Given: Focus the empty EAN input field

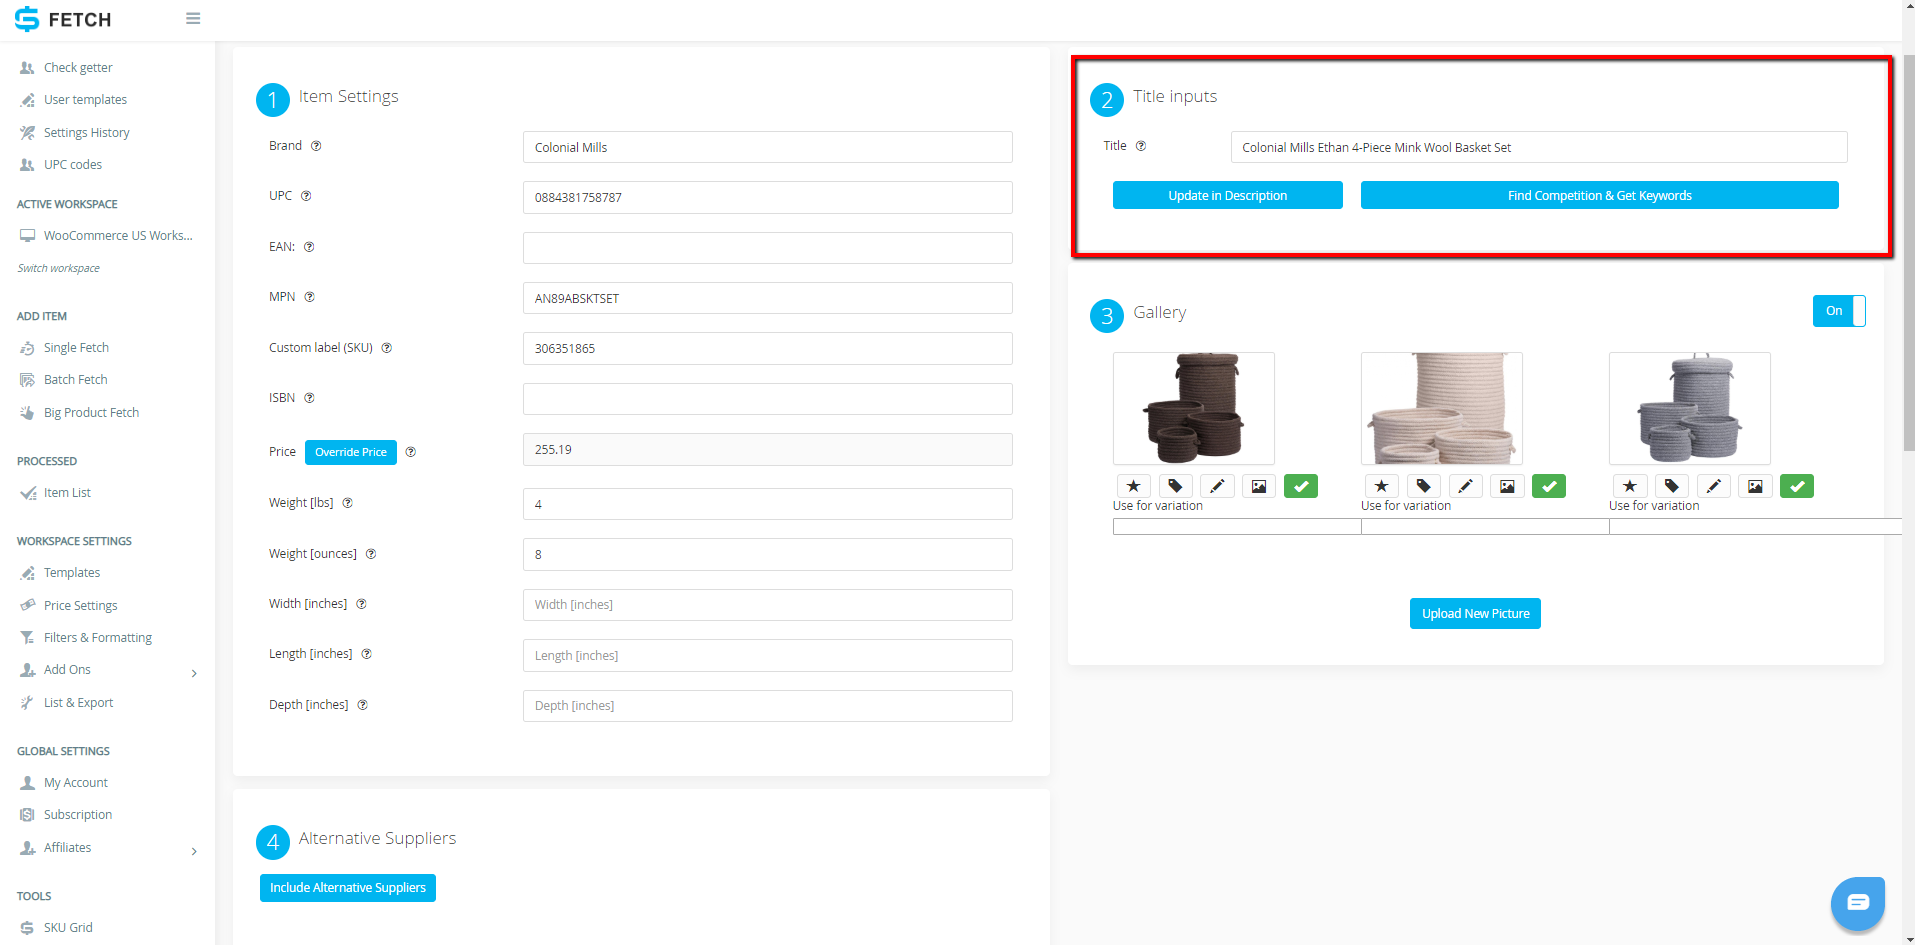Looking at the screenshot, I should coord(768,248).
